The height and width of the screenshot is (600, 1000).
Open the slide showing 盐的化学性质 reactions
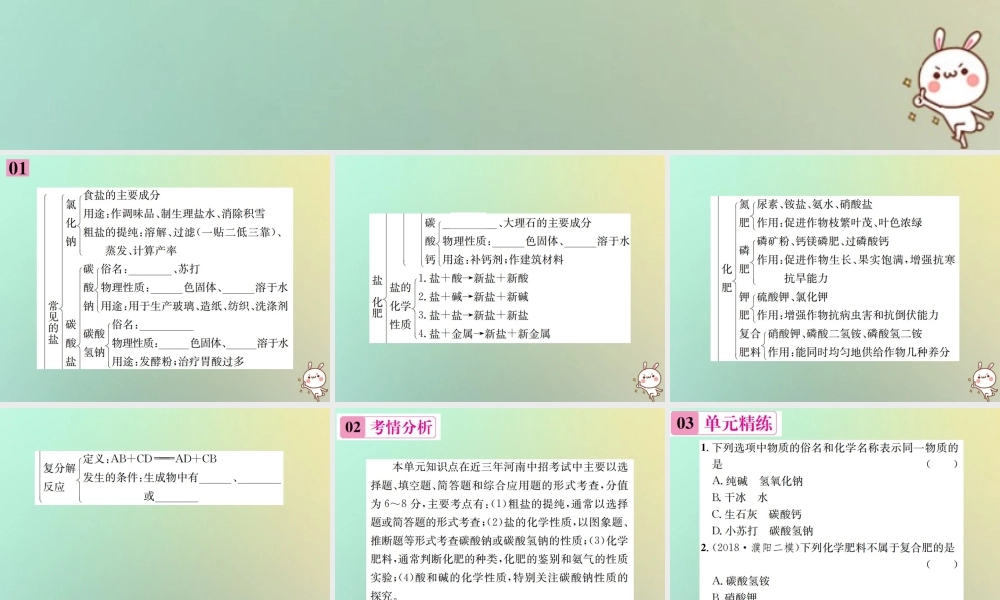click(500, 278)
